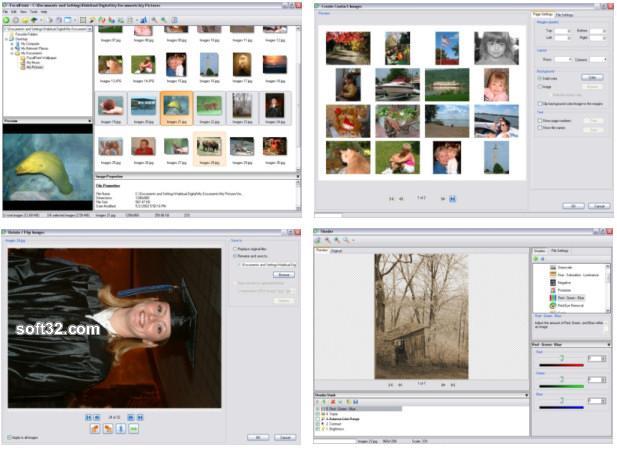Click the Red channel slider handle
Viewport: 617px width, 451px height.
click(562, 358)
